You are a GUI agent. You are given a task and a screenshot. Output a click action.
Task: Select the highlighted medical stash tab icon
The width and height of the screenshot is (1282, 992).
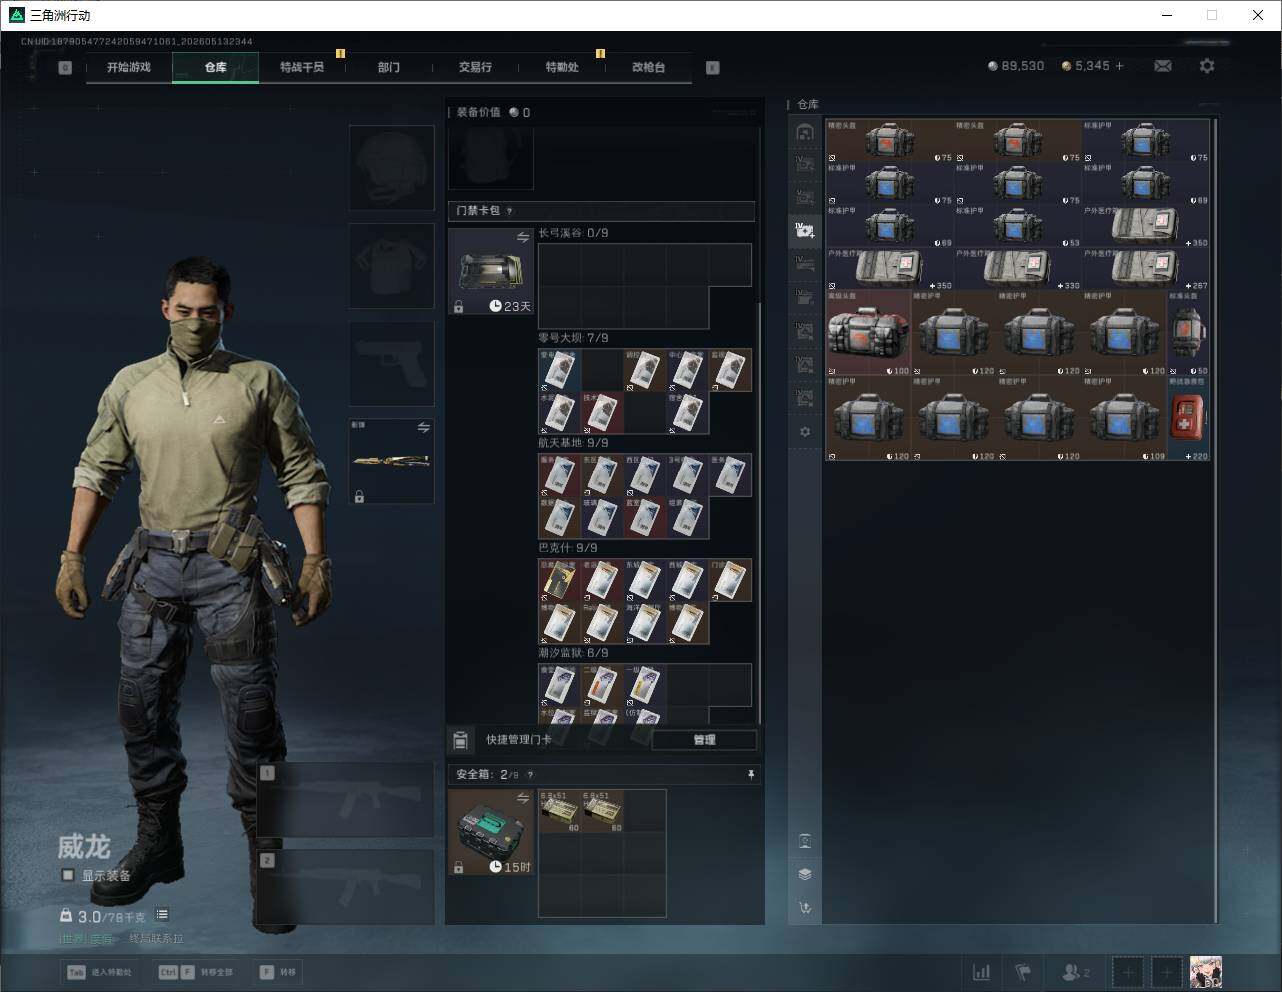(805, 230)
